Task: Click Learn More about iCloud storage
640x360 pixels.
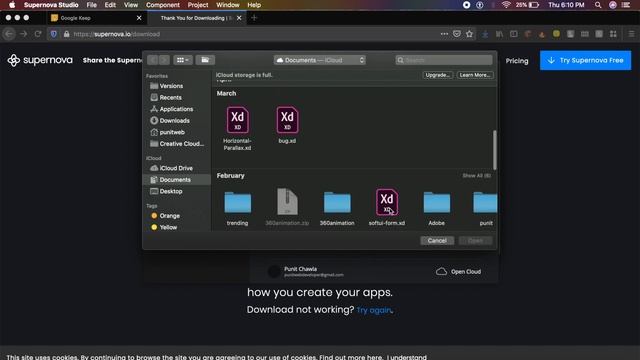Action: [475, 75]
